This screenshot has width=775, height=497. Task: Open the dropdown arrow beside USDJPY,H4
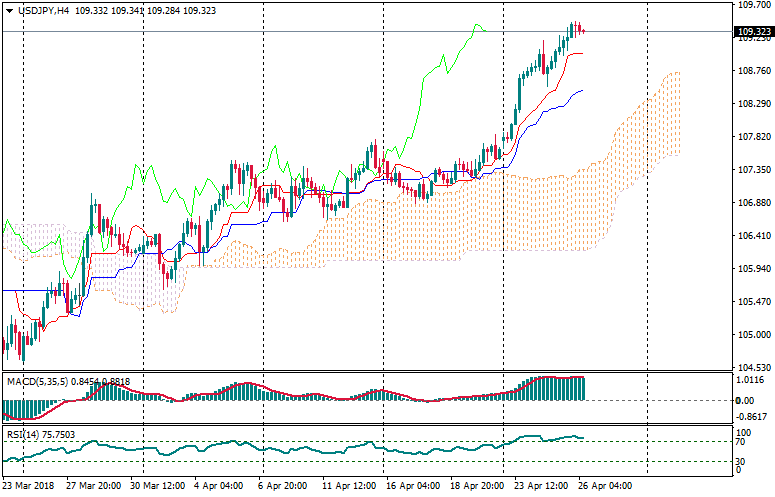tap(9, 10)
